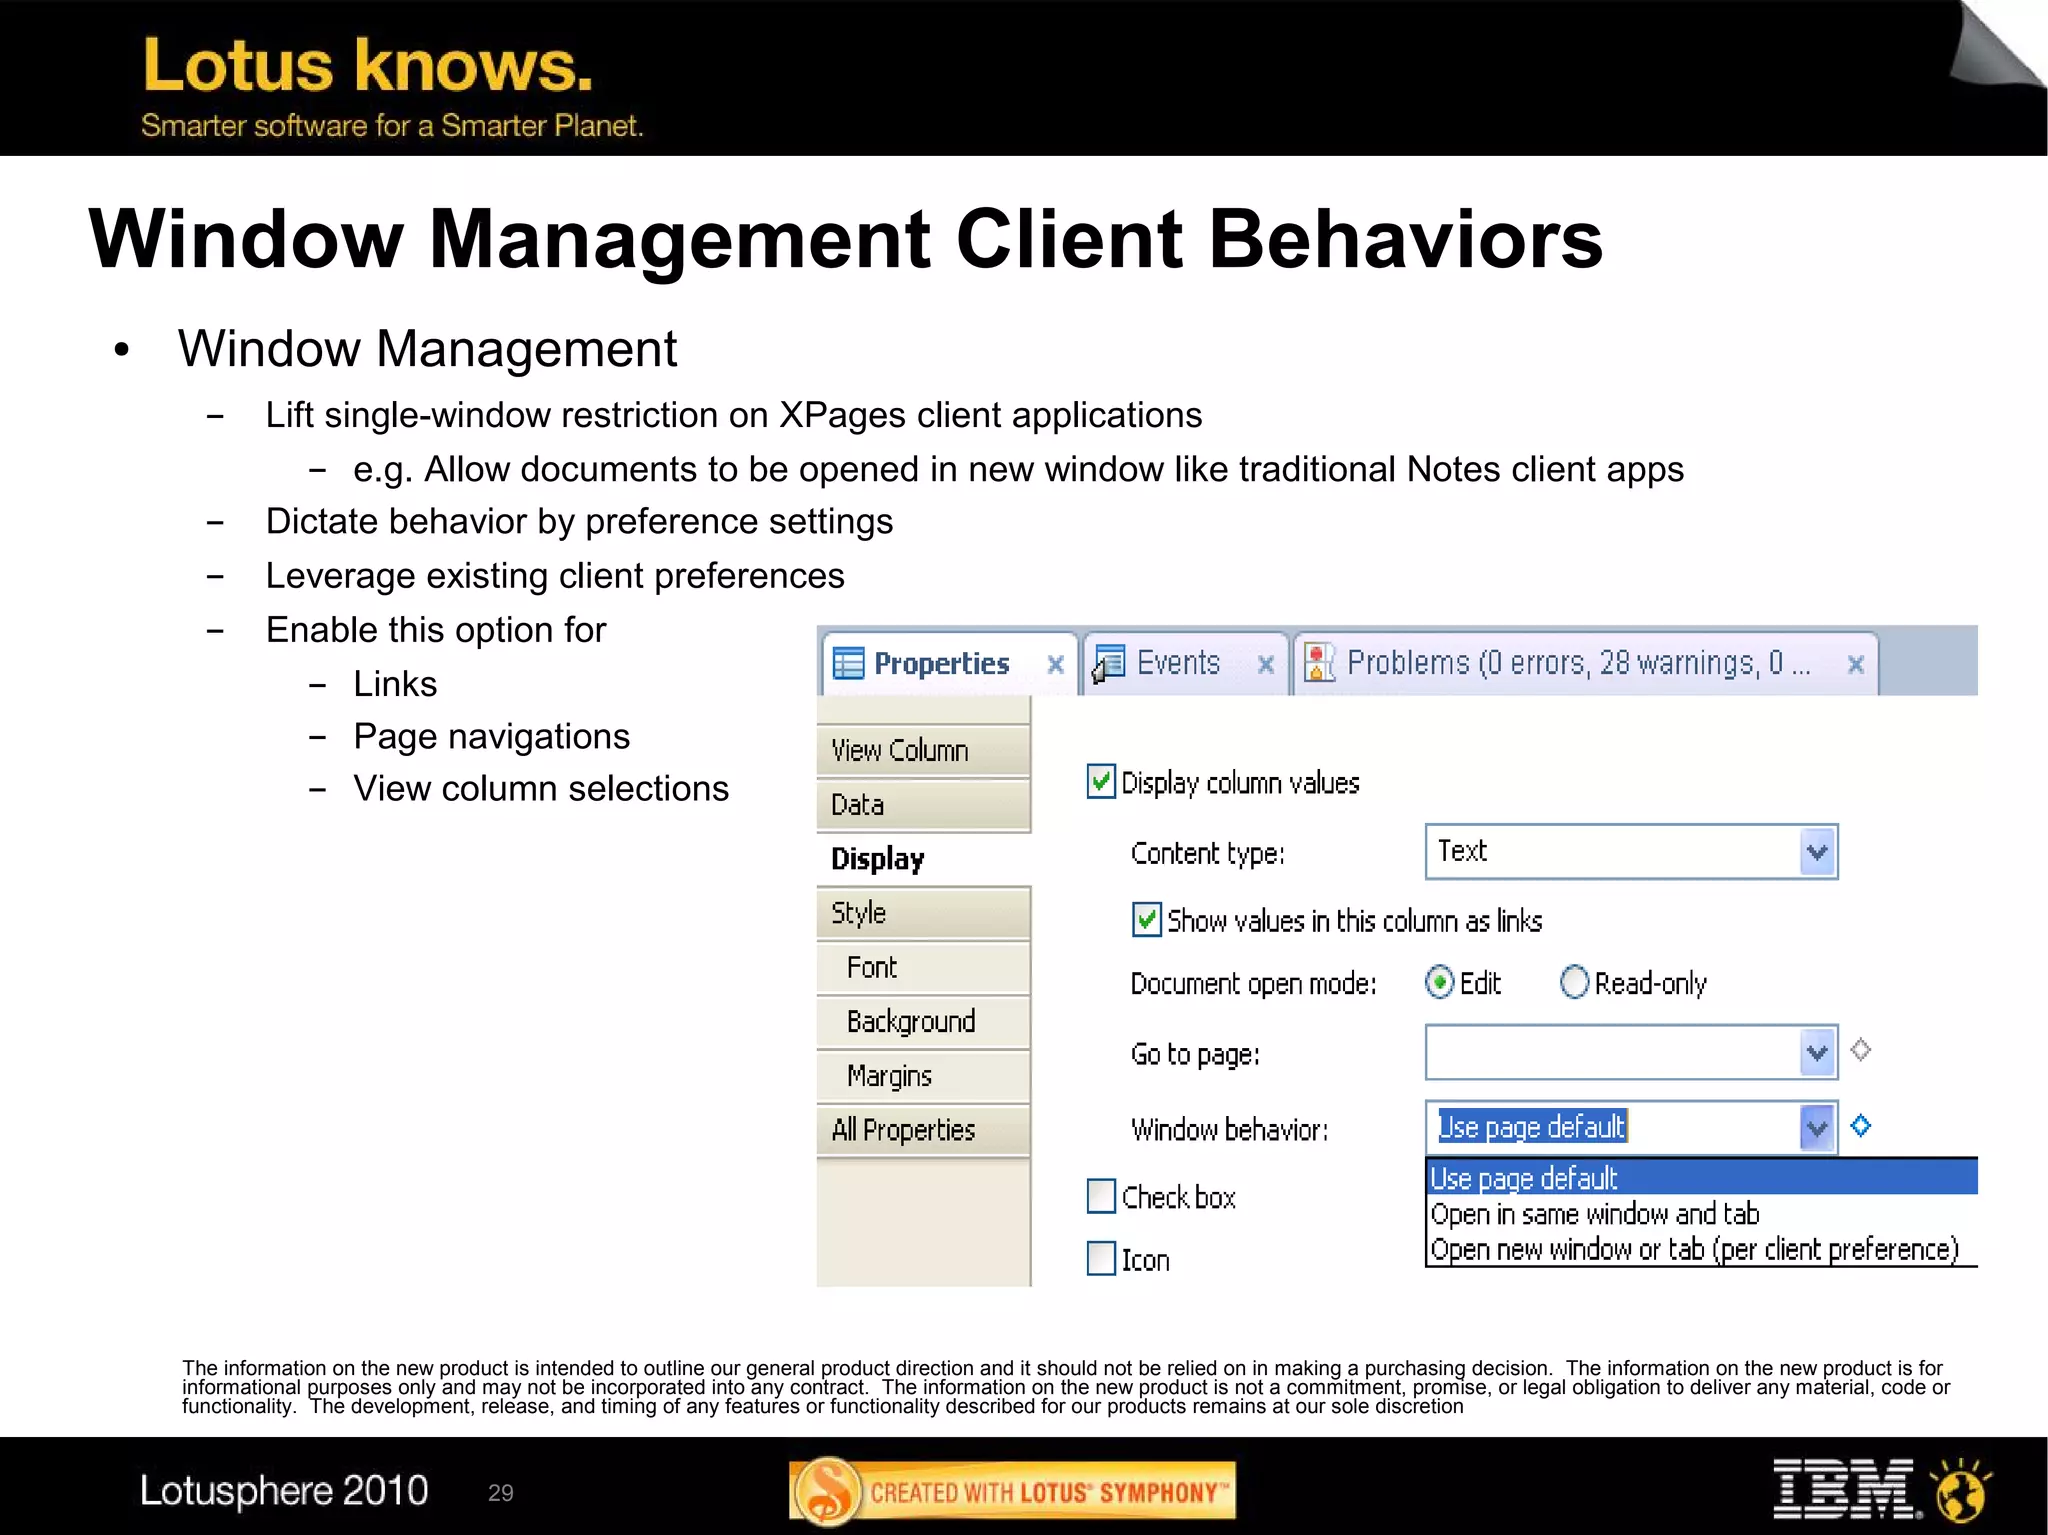Open the Style section

tap(923, 913)
